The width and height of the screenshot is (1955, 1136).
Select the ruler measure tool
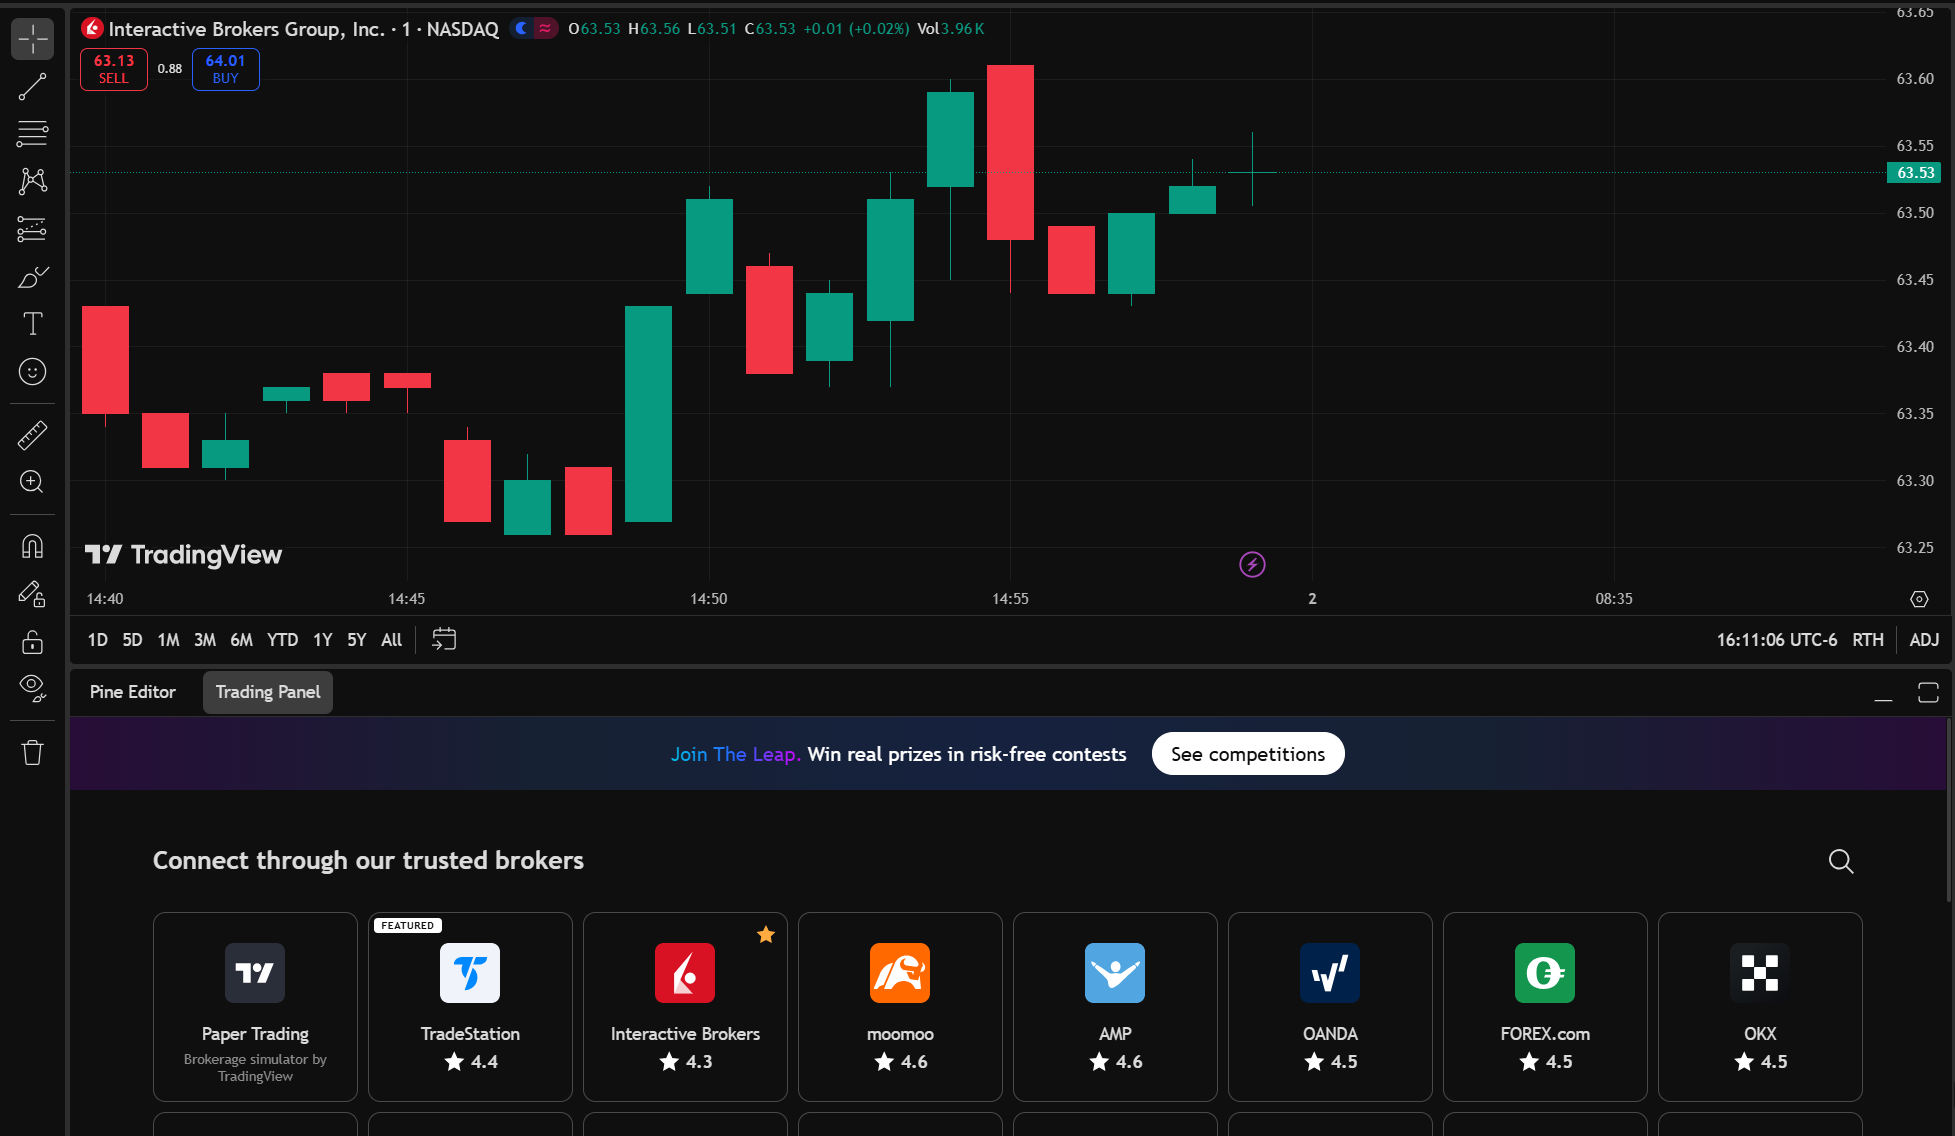(32, 435)
